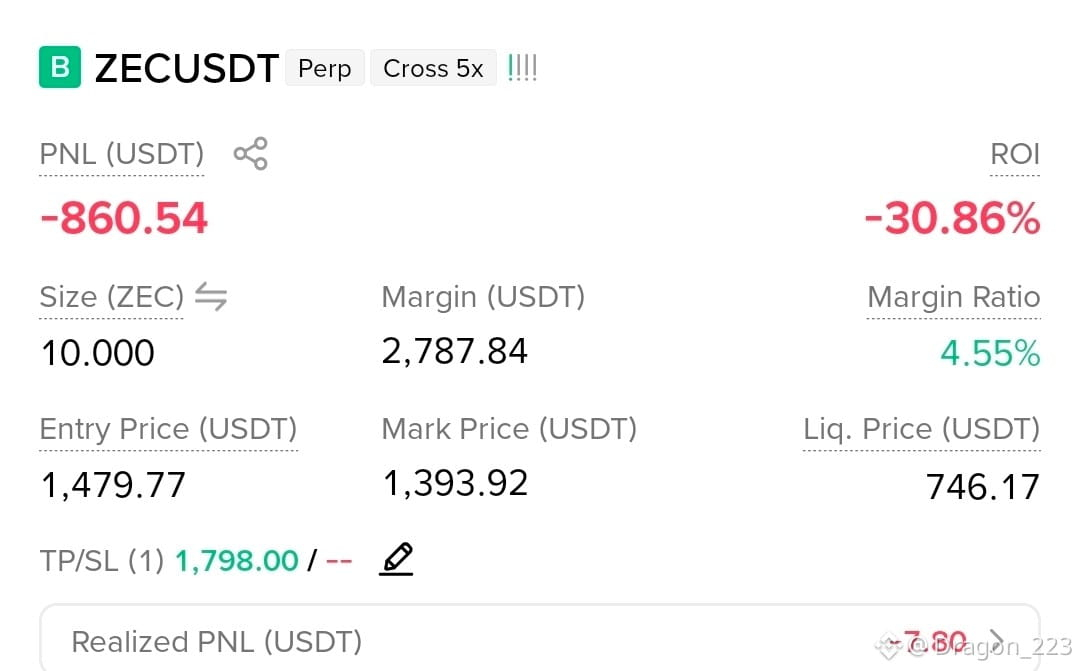Open the Realized PNL (USDT) row

(x=539, y=638)
